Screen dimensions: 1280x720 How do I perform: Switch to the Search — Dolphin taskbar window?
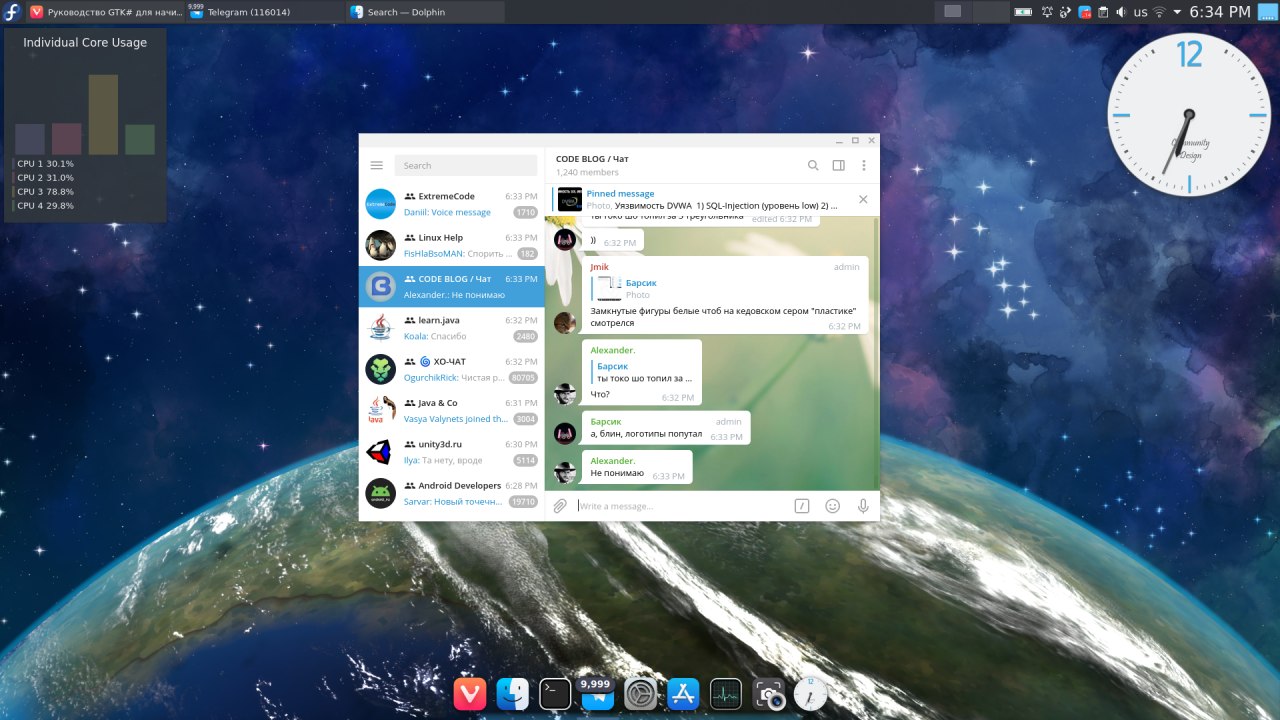[x=426, y=12]
